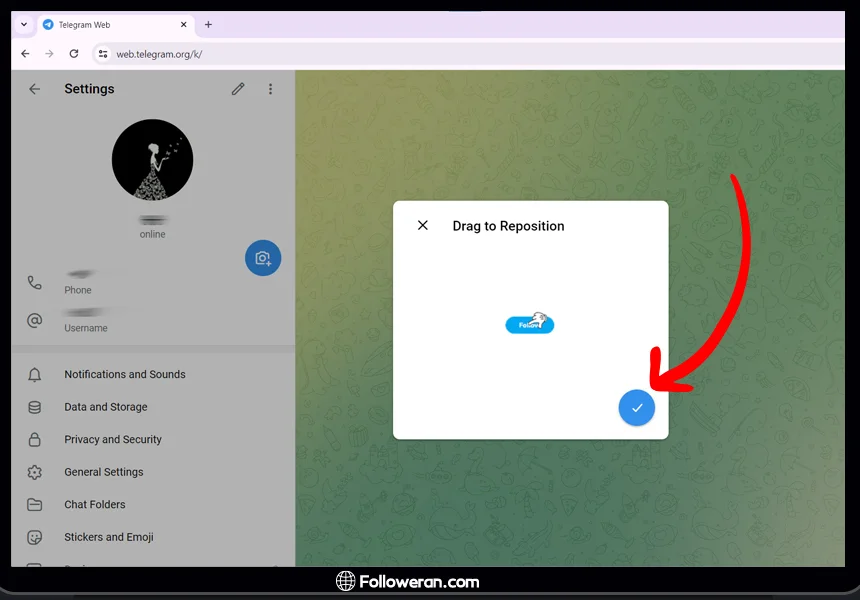This screenshot has height=600, width=860.
Task: Open Notifications and Sounds settings
Action: [125, 374]
